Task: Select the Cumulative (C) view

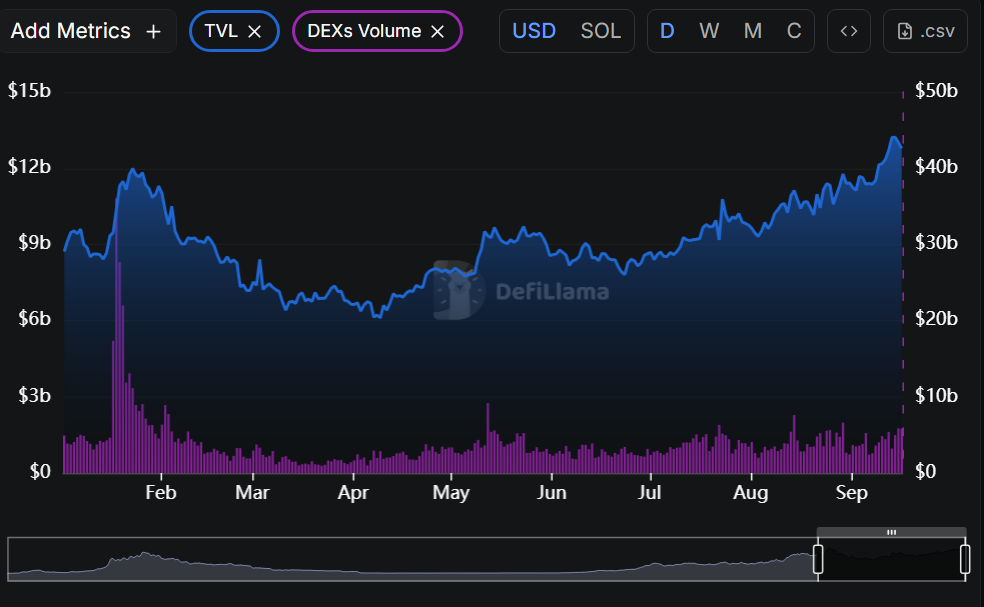Action: 794,31
